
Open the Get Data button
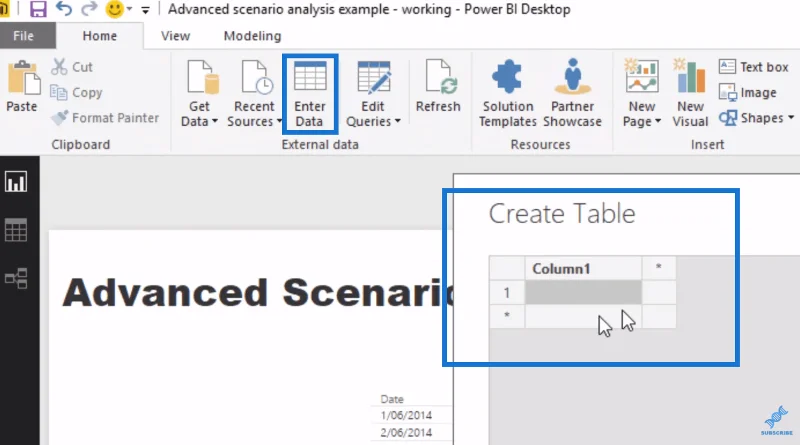[x=199, y=93]
